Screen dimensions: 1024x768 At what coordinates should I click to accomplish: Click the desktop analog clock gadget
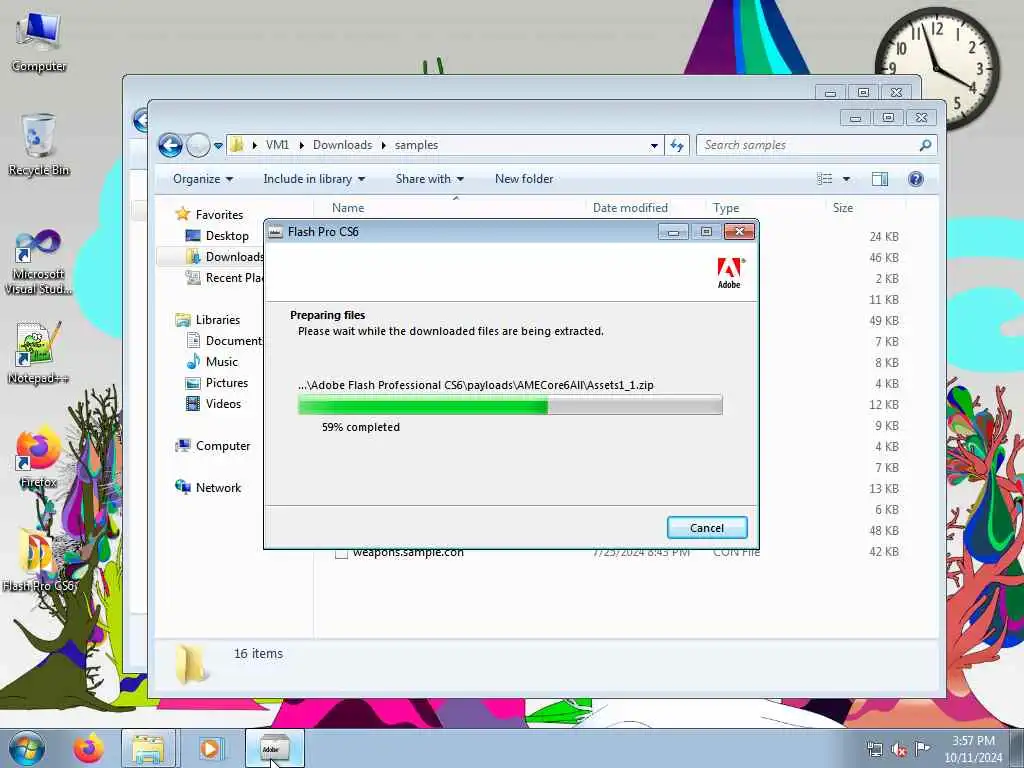tap(937, 67)
